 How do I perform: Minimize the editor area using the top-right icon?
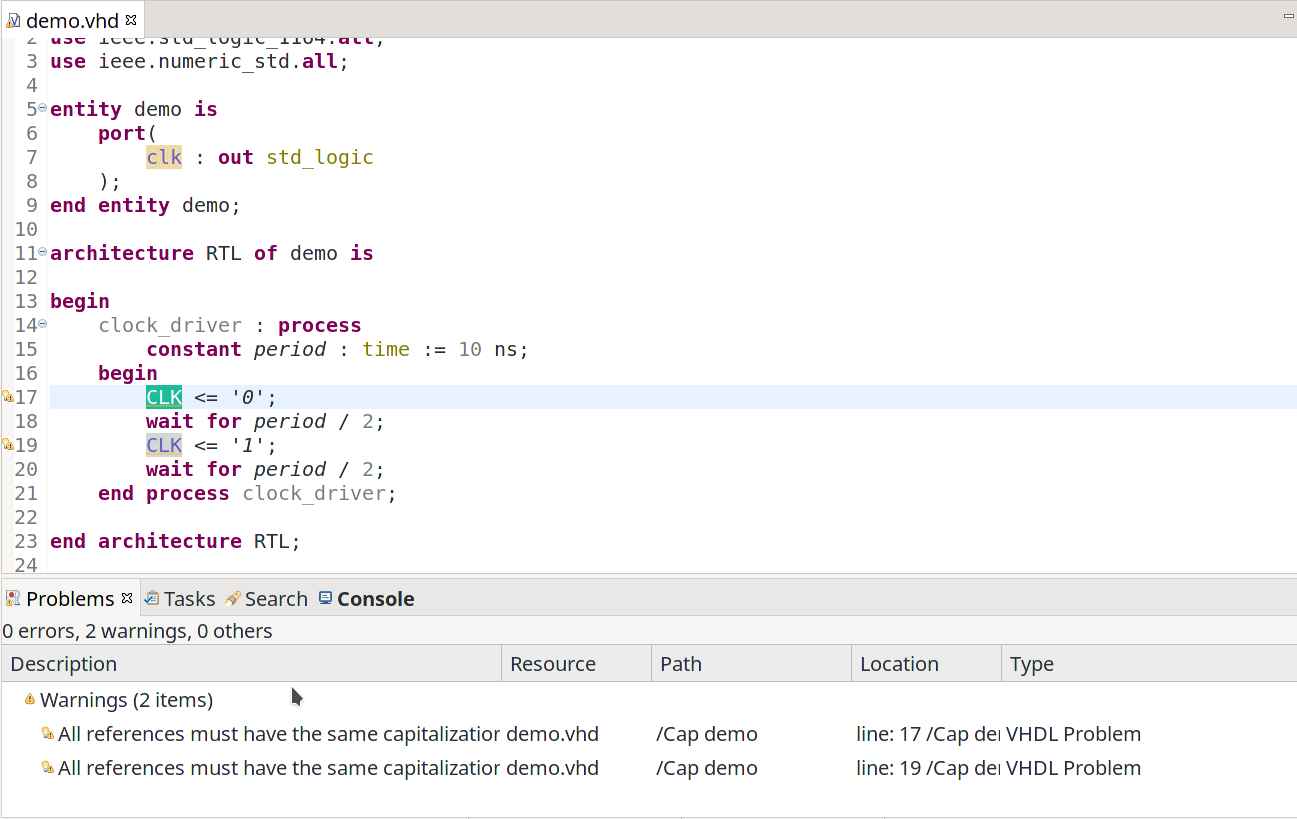pos(1290,17)
